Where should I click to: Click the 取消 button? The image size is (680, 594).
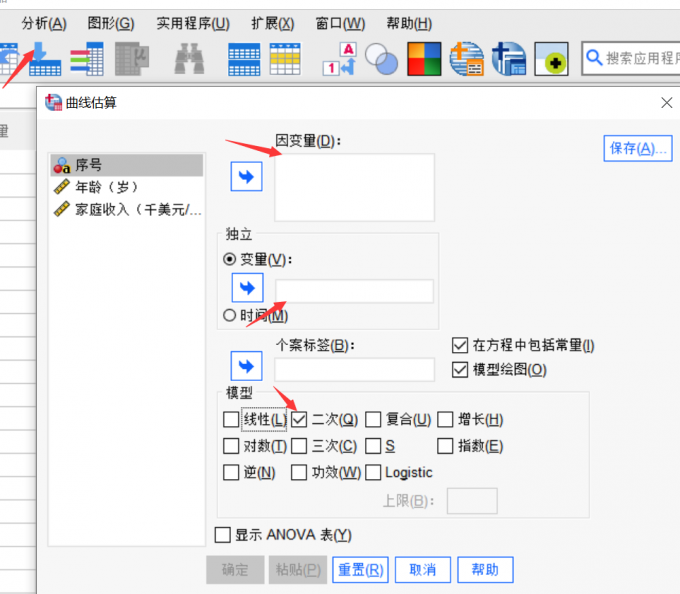point(423,570)
